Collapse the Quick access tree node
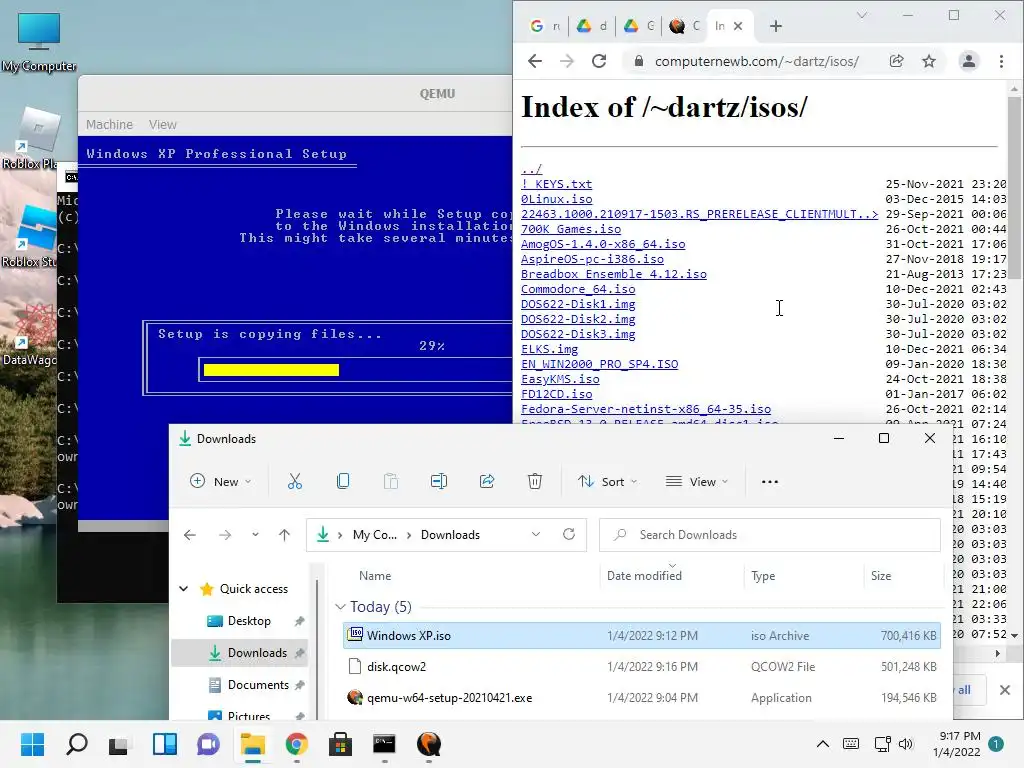Screen dimensions: 1024x768 184,589
